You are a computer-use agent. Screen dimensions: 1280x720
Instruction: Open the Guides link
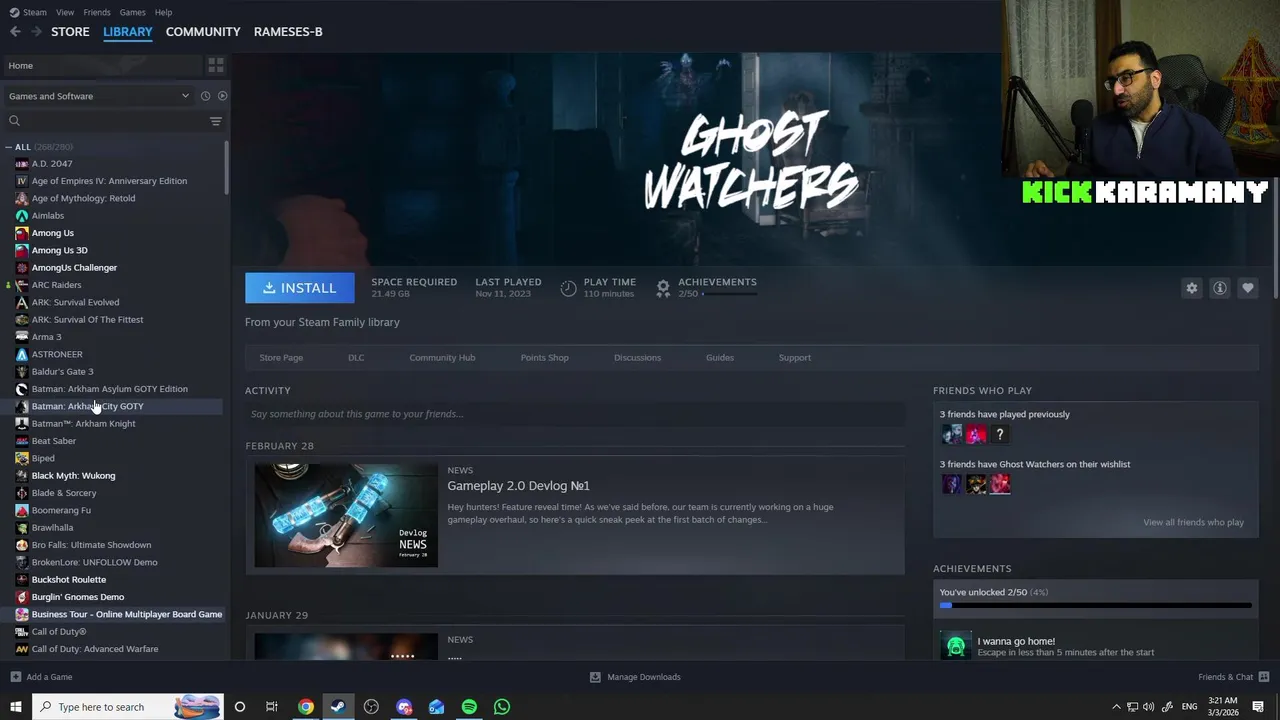[720, 358]
